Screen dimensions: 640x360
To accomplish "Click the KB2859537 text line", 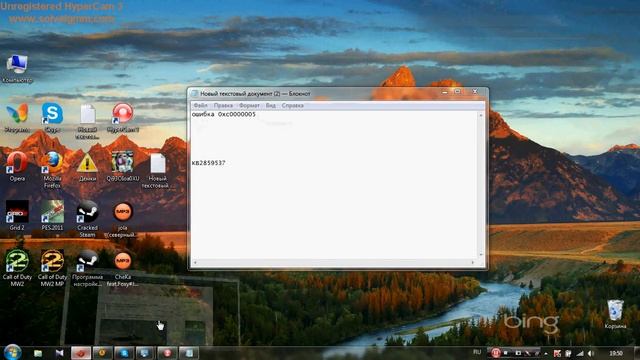I will (209, 163).
